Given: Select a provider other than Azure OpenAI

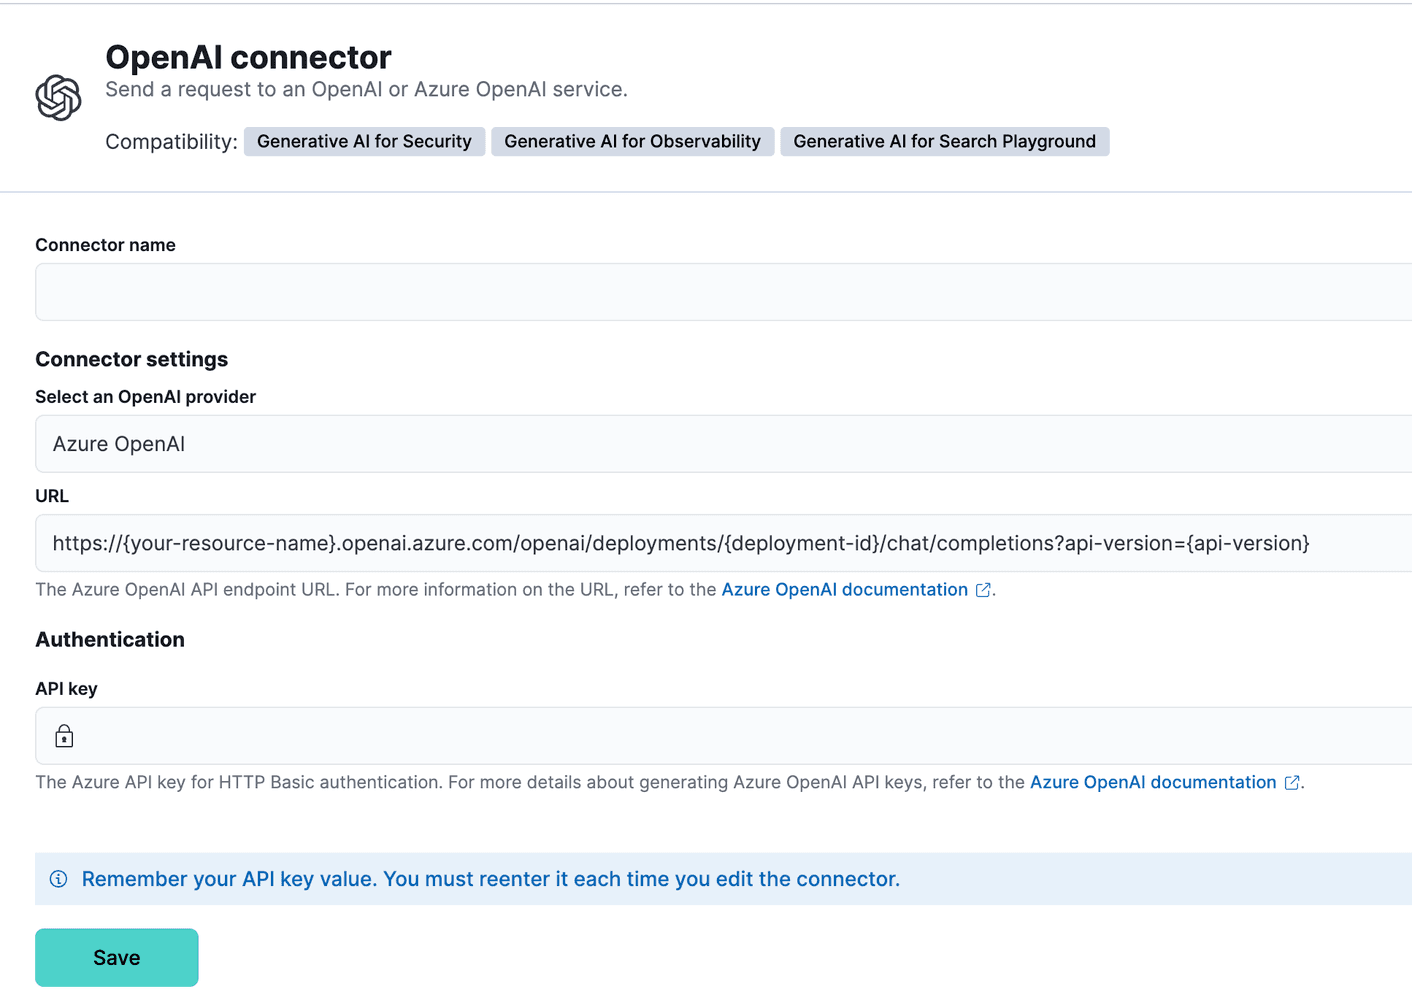Looking at the screenshot, I should [700, 443].
